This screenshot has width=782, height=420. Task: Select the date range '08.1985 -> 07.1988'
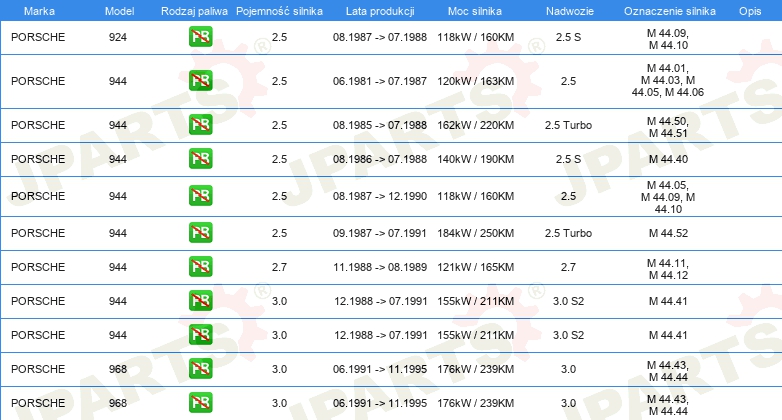click(x=380, y=125)
